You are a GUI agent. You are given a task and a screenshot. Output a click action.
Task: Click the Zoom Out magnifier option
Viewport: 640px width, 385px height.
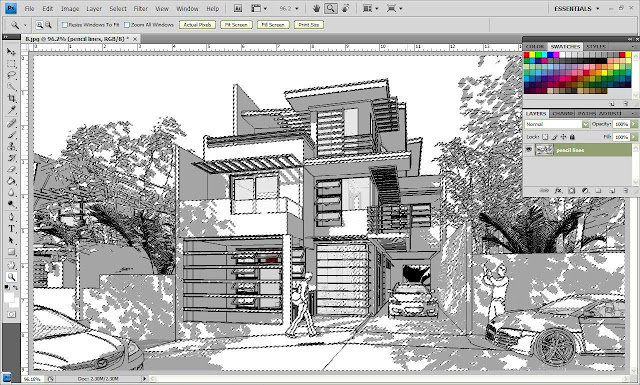point(48,25)
